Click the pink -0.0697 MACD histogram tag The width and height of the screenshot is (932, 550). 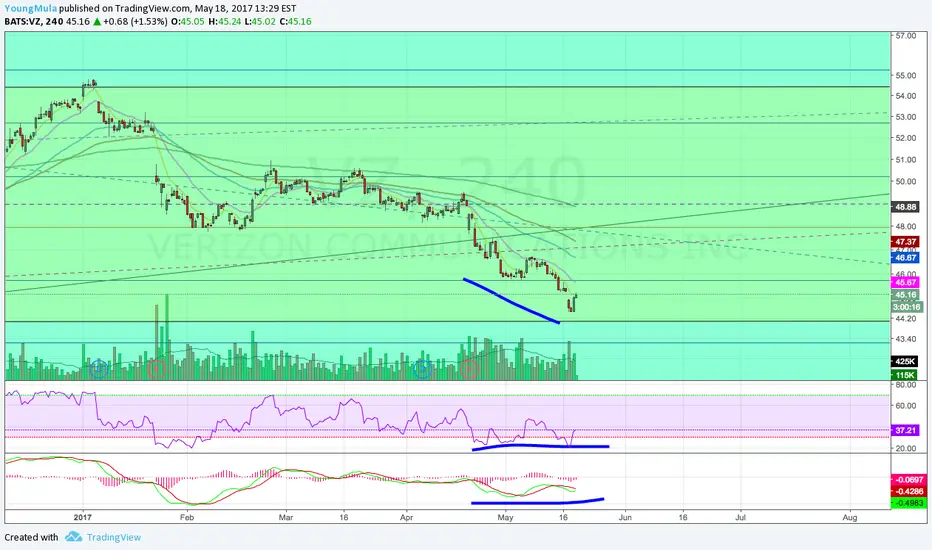click(909, 480)
